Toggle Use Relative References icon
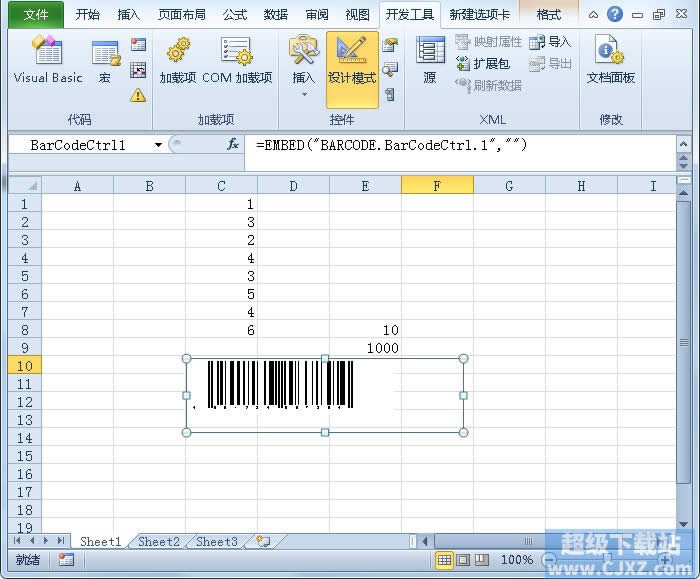This screenshot has width=700, height=579. click(138, 70)
